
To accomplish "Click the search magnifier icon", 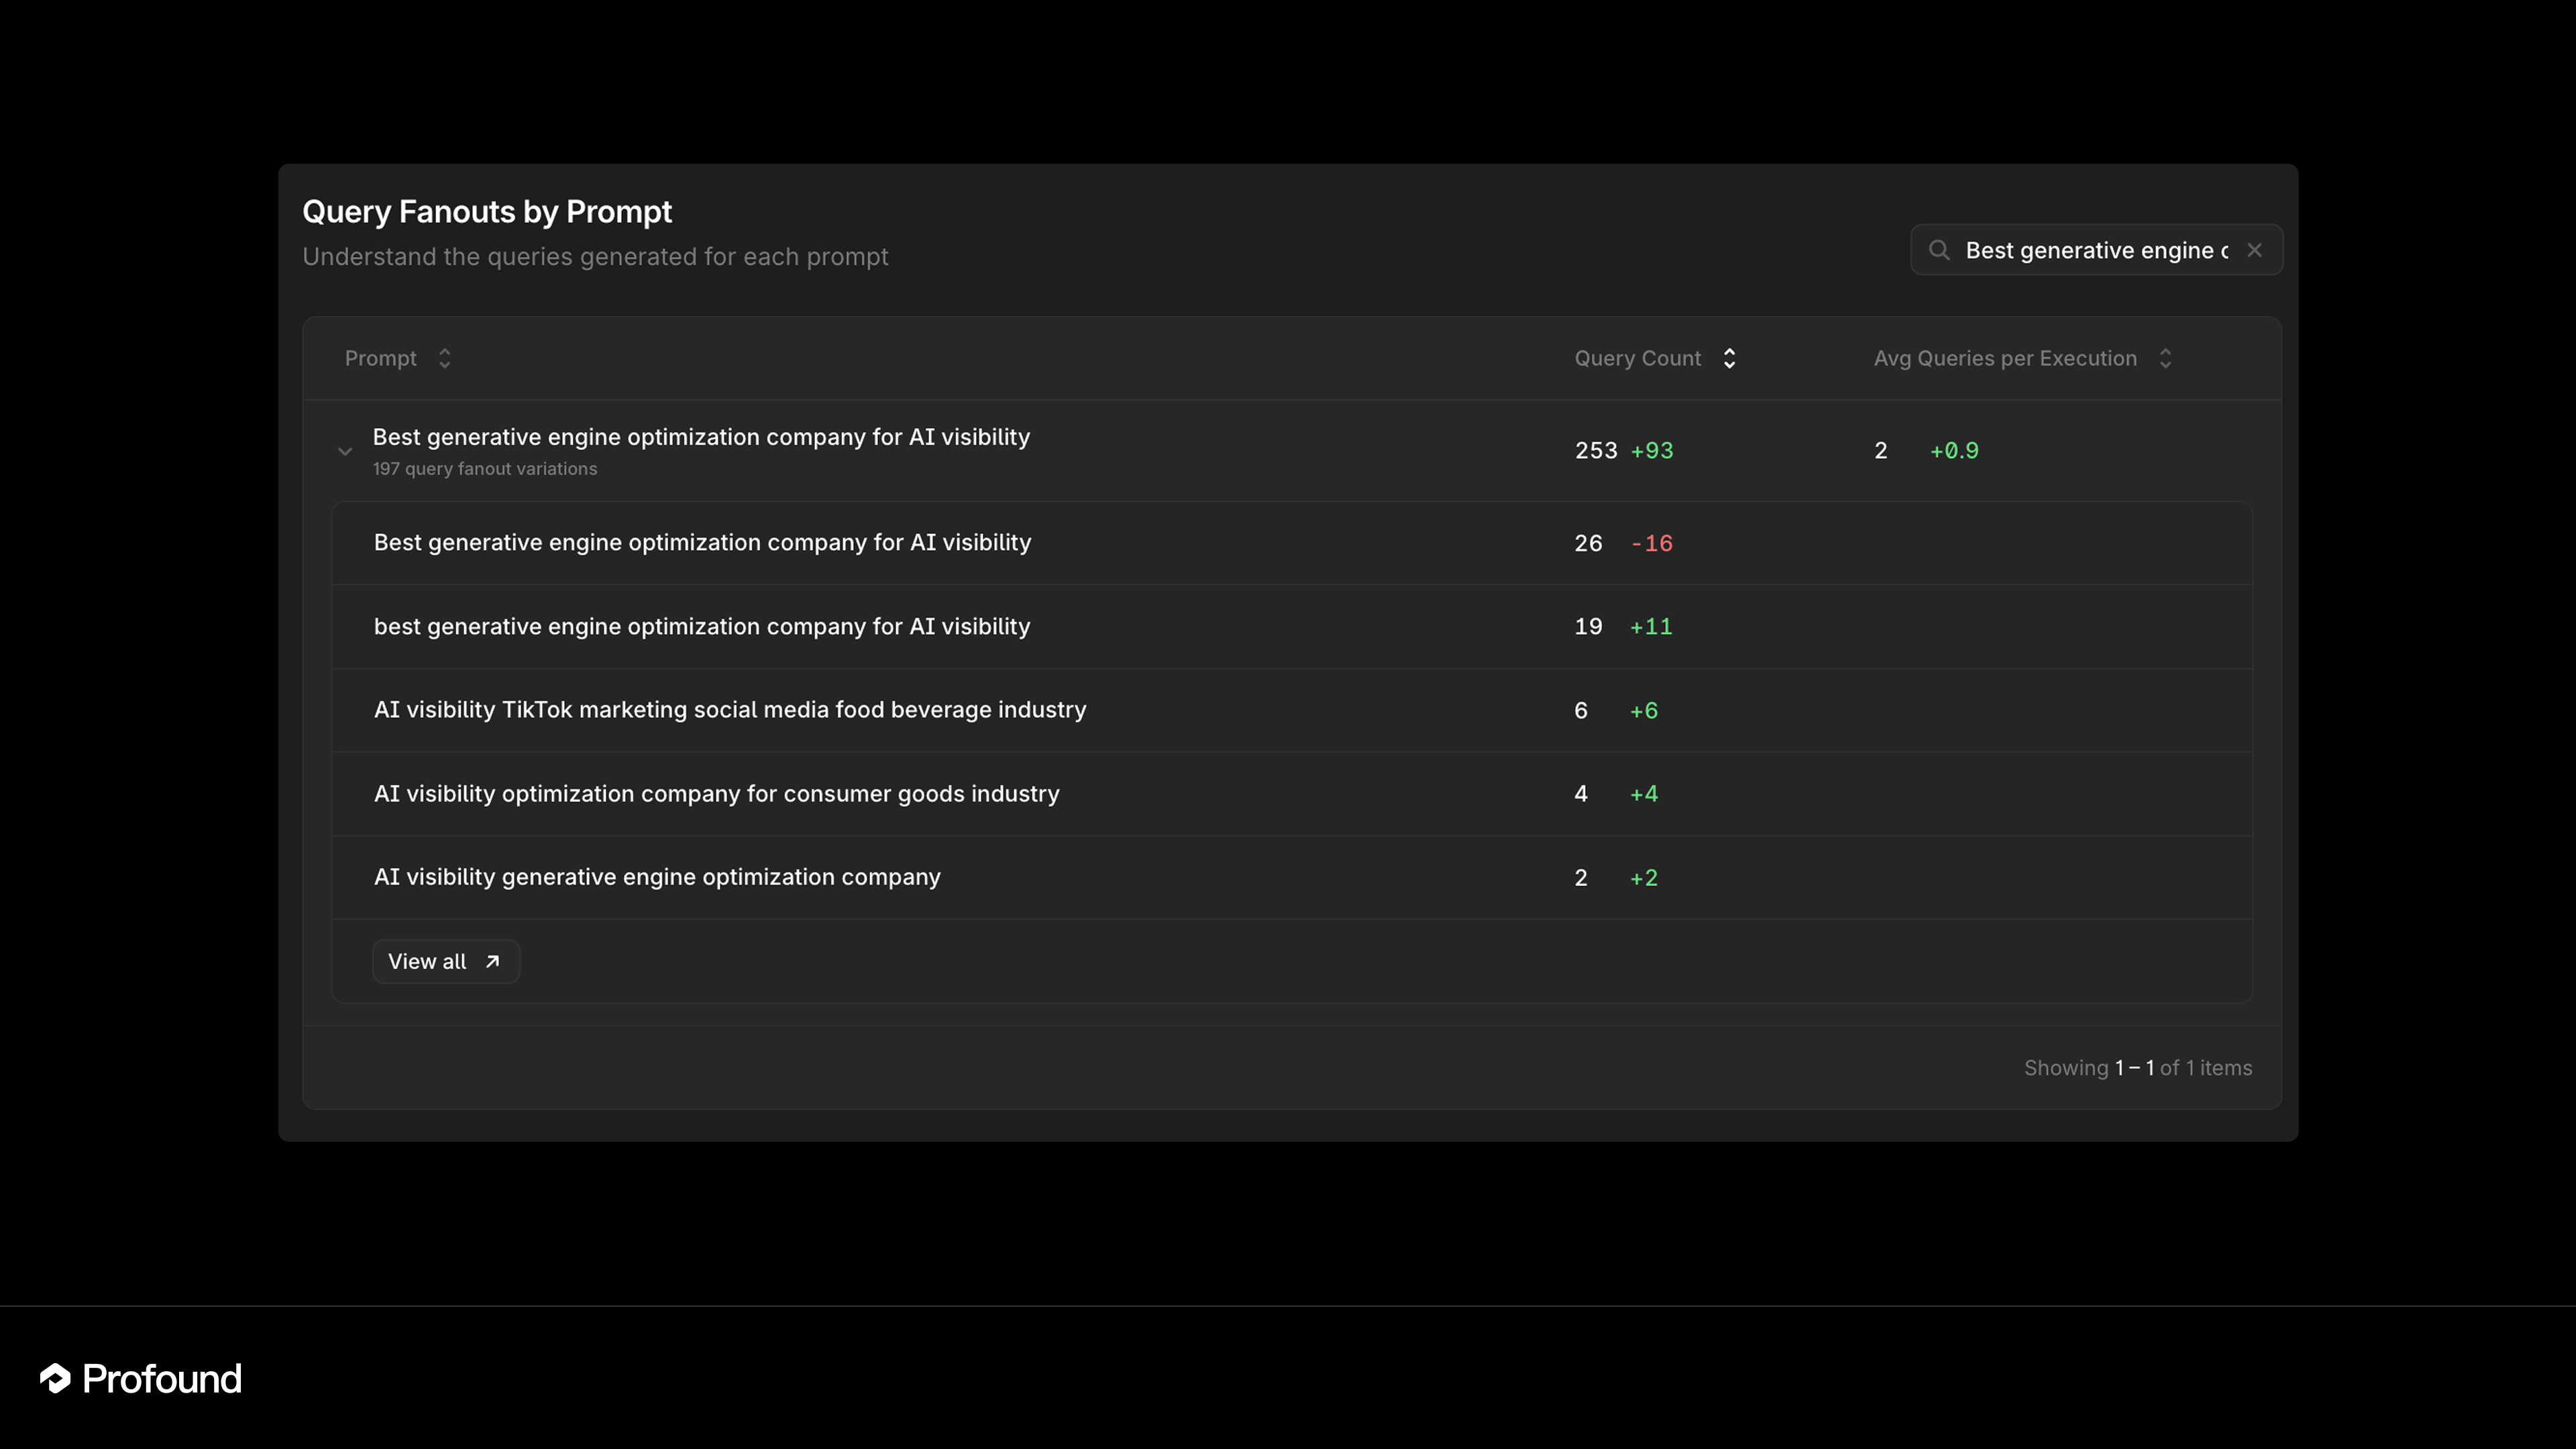I will [x=1939, y=250].
